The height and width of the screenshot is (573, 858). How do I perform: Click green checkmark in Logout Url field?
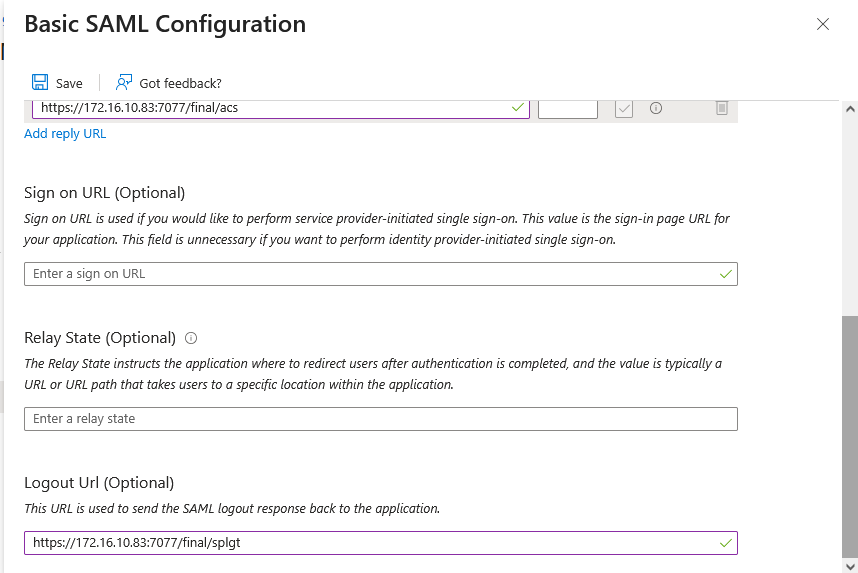(x=725, y=543)
